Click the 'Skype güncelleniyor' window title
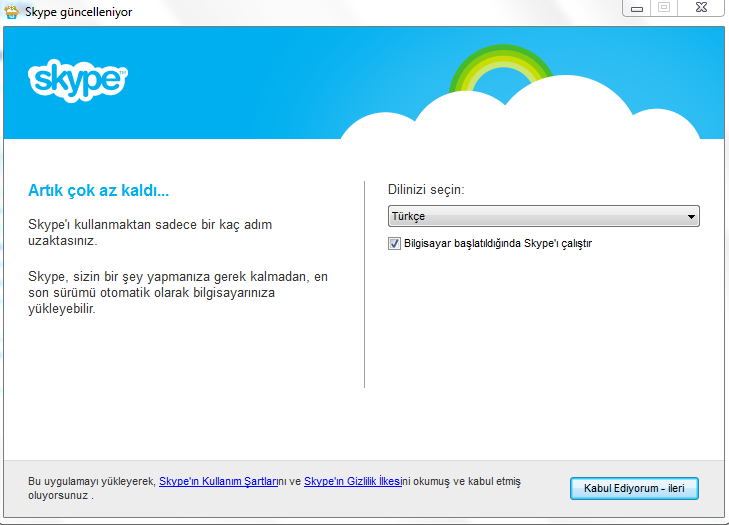729x525 pixels. pos(79,12)
